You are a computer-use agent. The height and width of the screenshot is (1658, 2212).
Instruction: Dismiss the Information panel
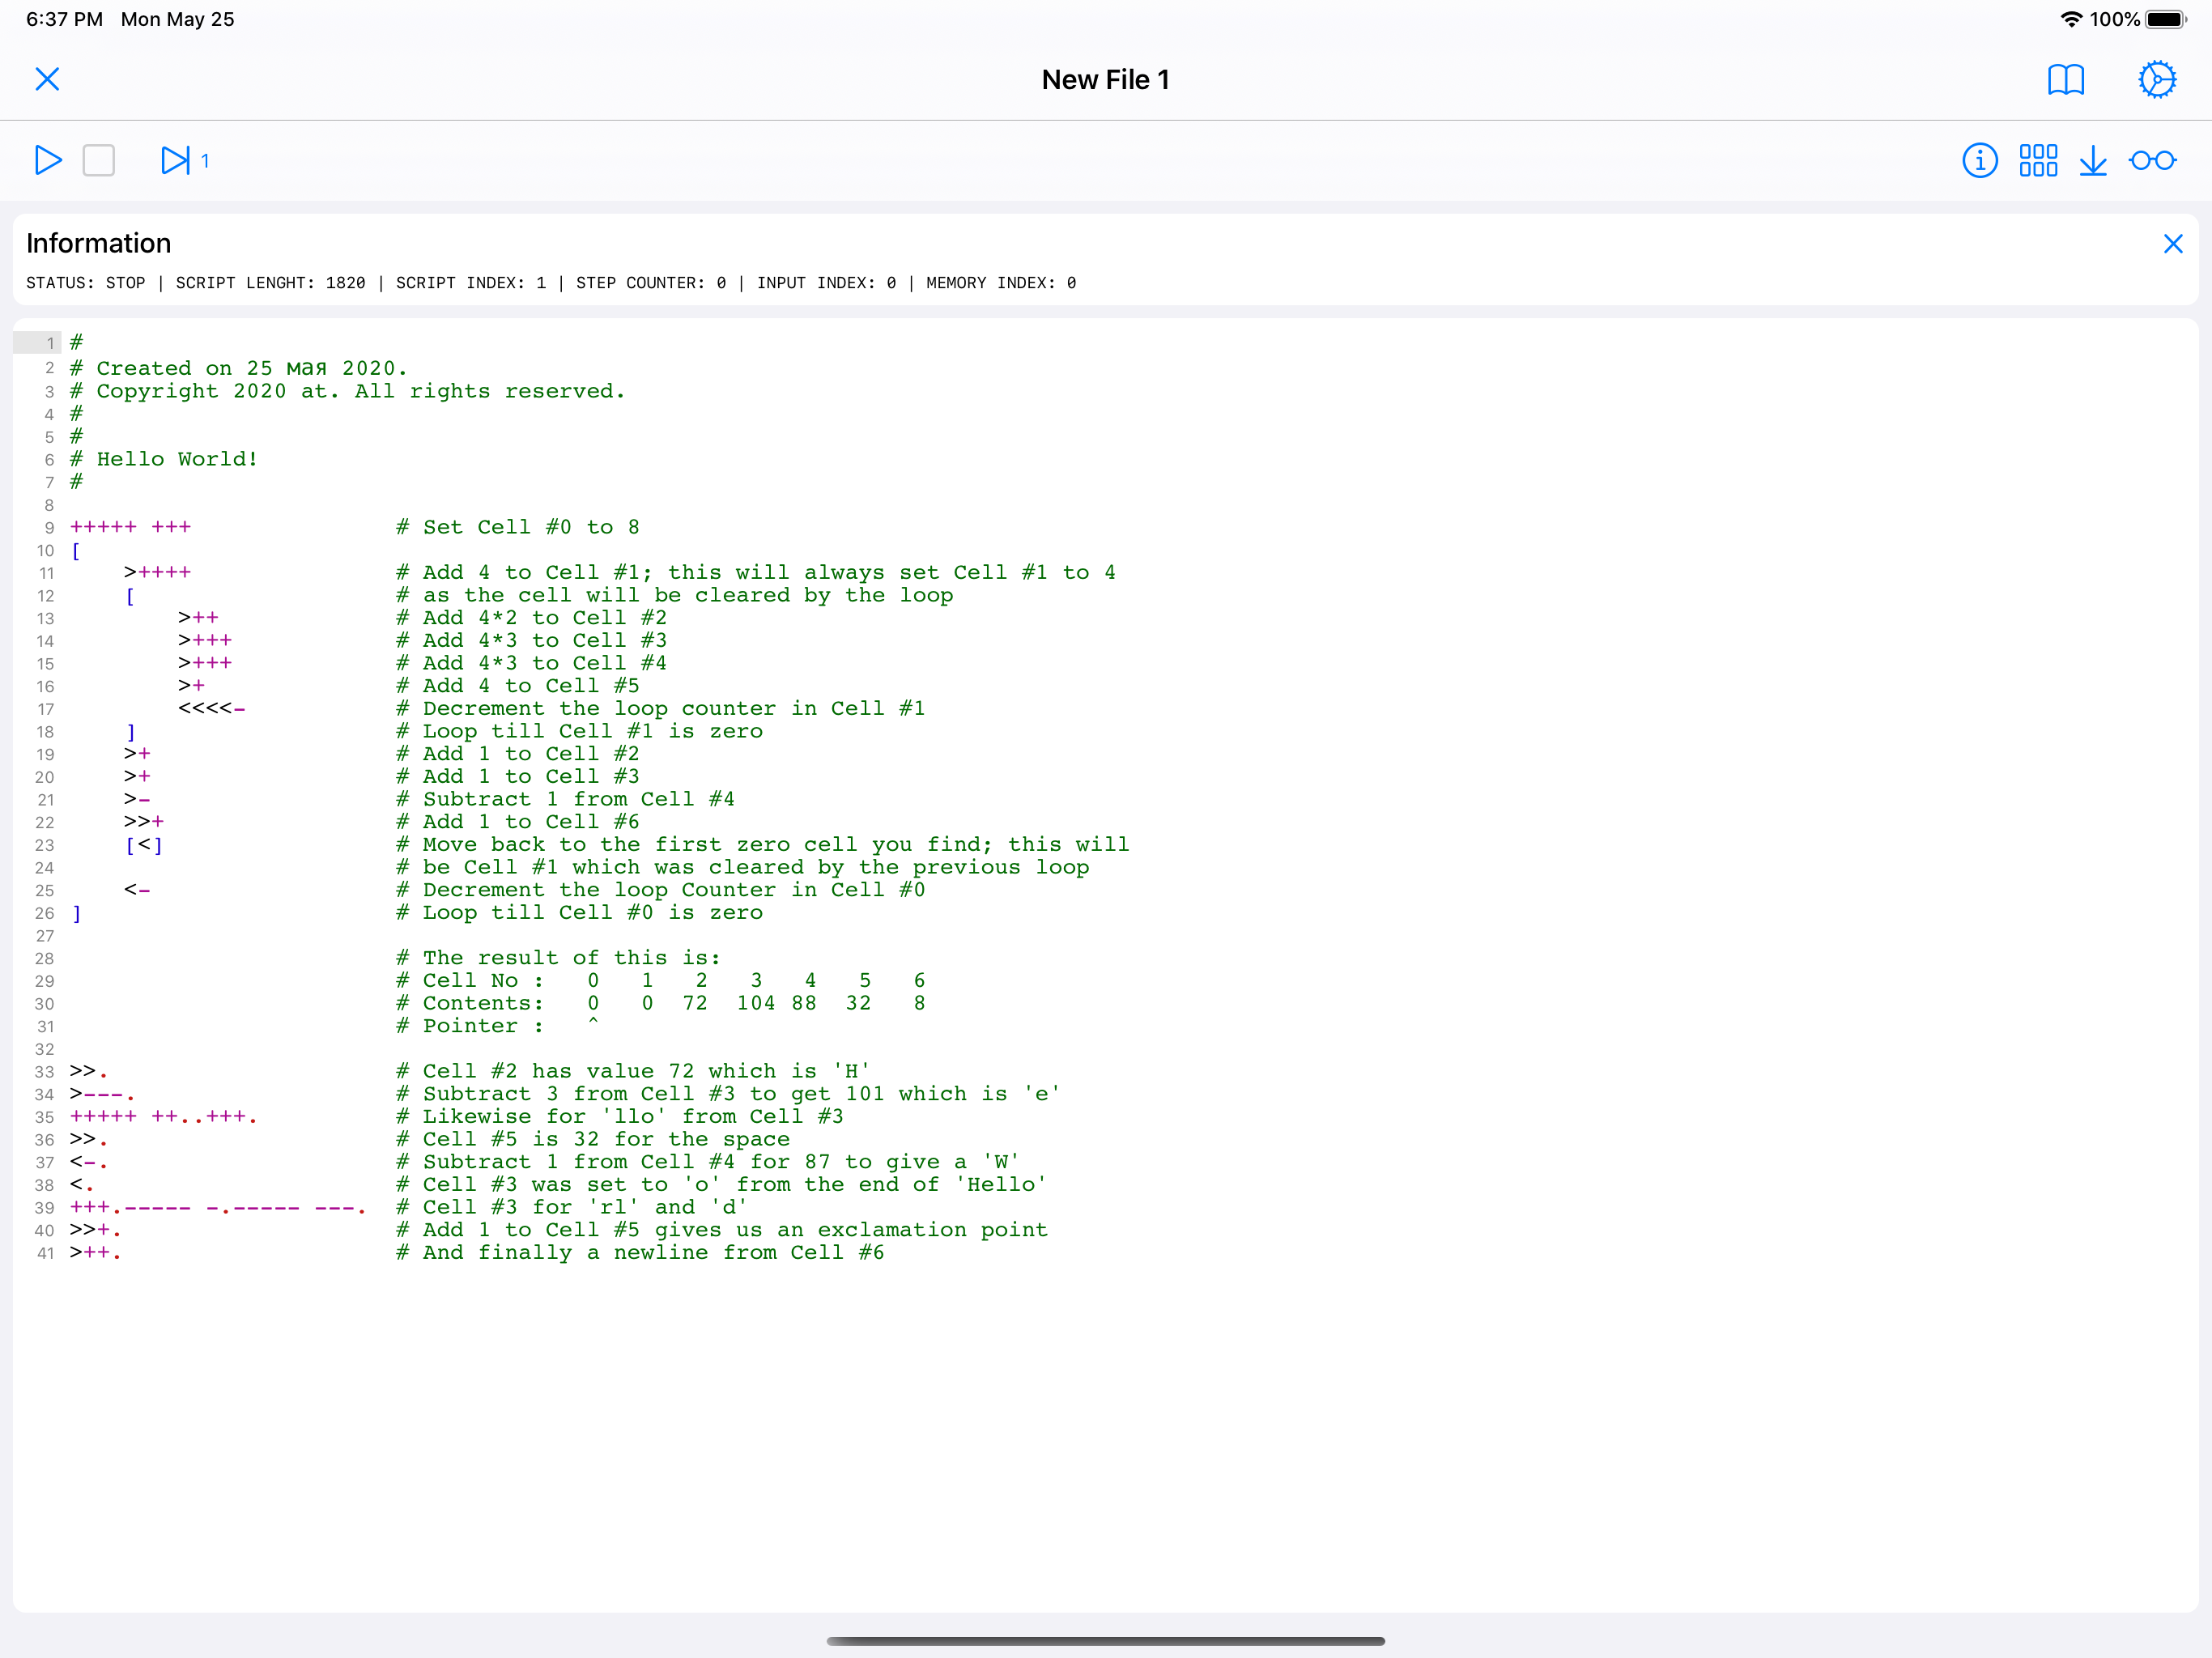click(2174, 243)
